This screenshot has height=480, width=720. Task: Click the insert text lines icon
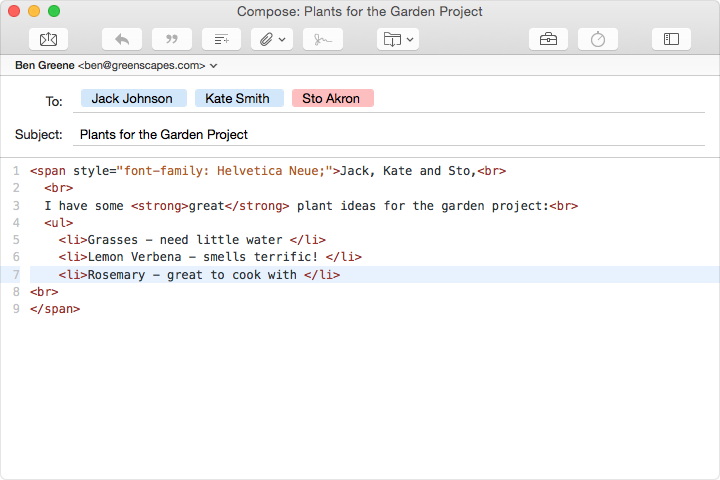(222, 39)
